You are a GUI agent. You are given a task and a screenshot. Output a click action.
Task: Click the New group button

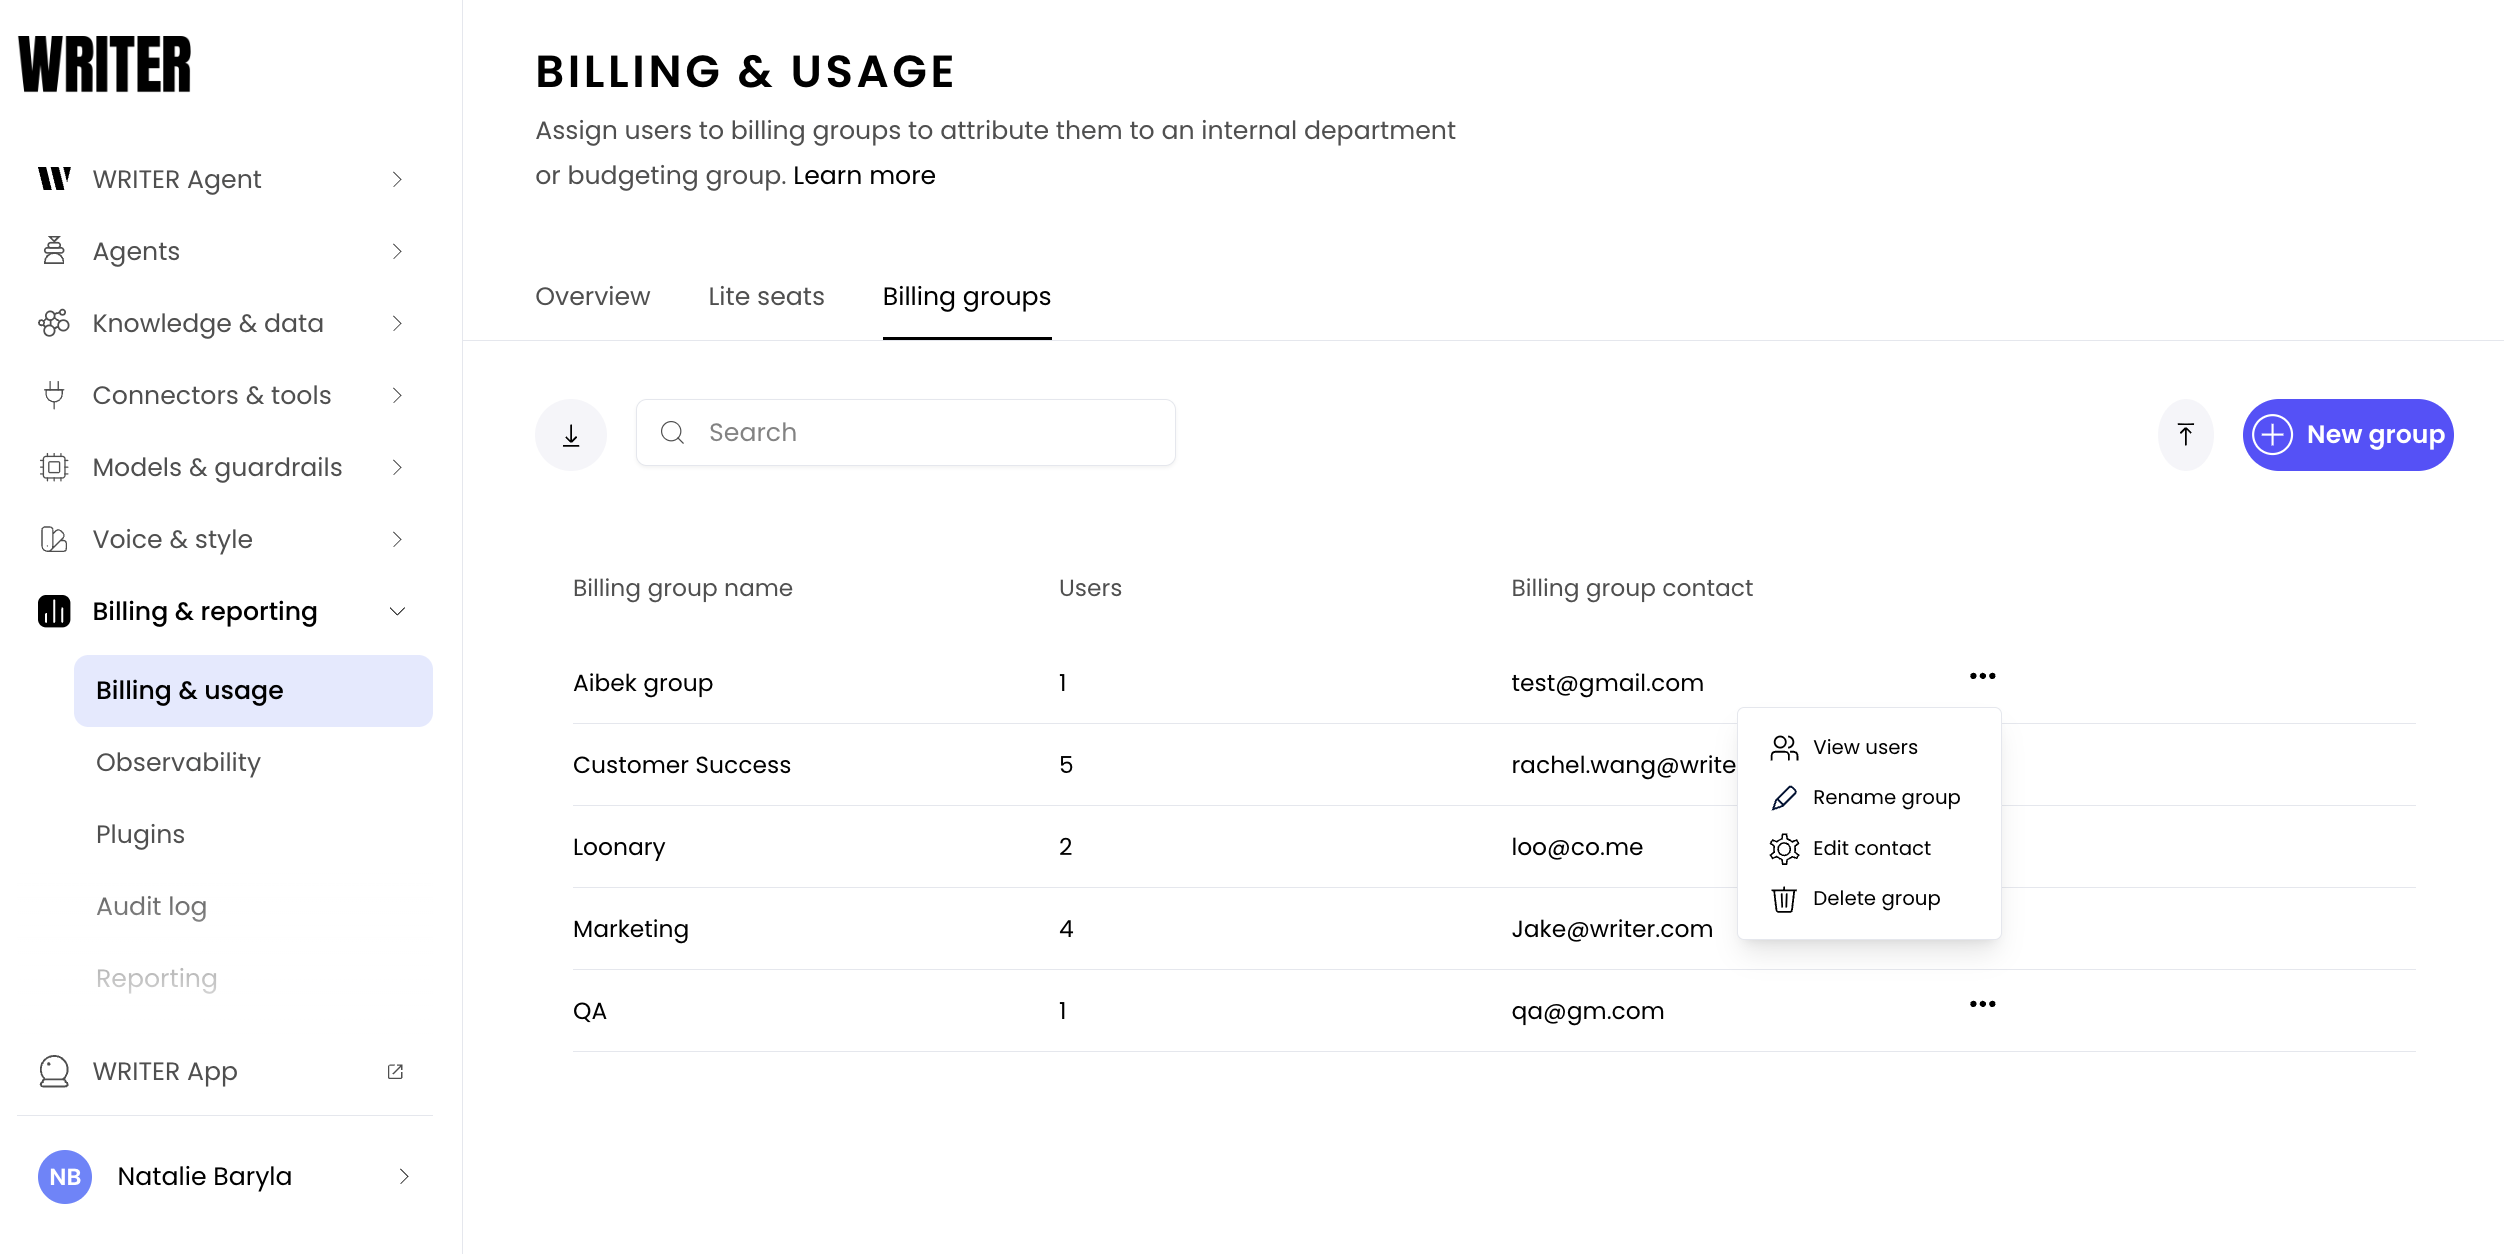pos(2347,435)
